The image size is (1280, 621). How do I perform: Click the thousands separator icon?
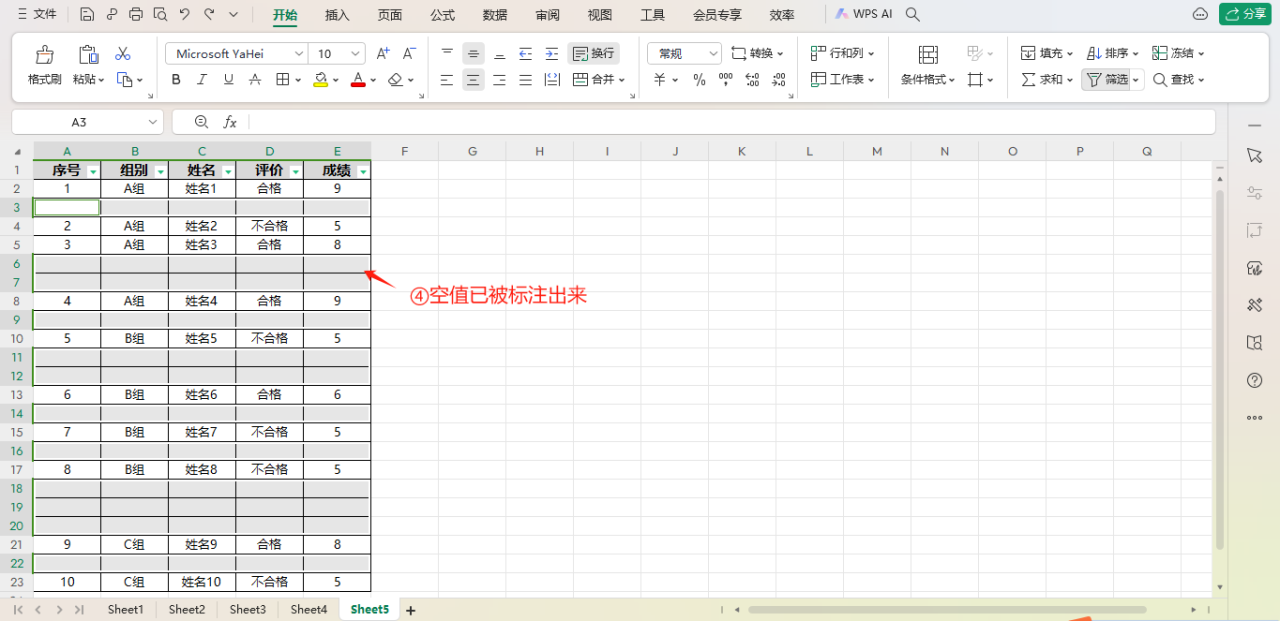click(725, 80)
